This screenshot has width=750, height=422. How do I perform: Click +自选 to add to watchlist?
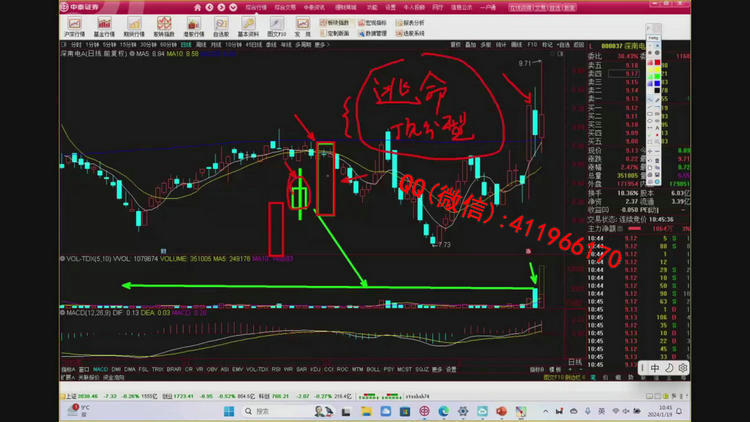tap(563, 44)
